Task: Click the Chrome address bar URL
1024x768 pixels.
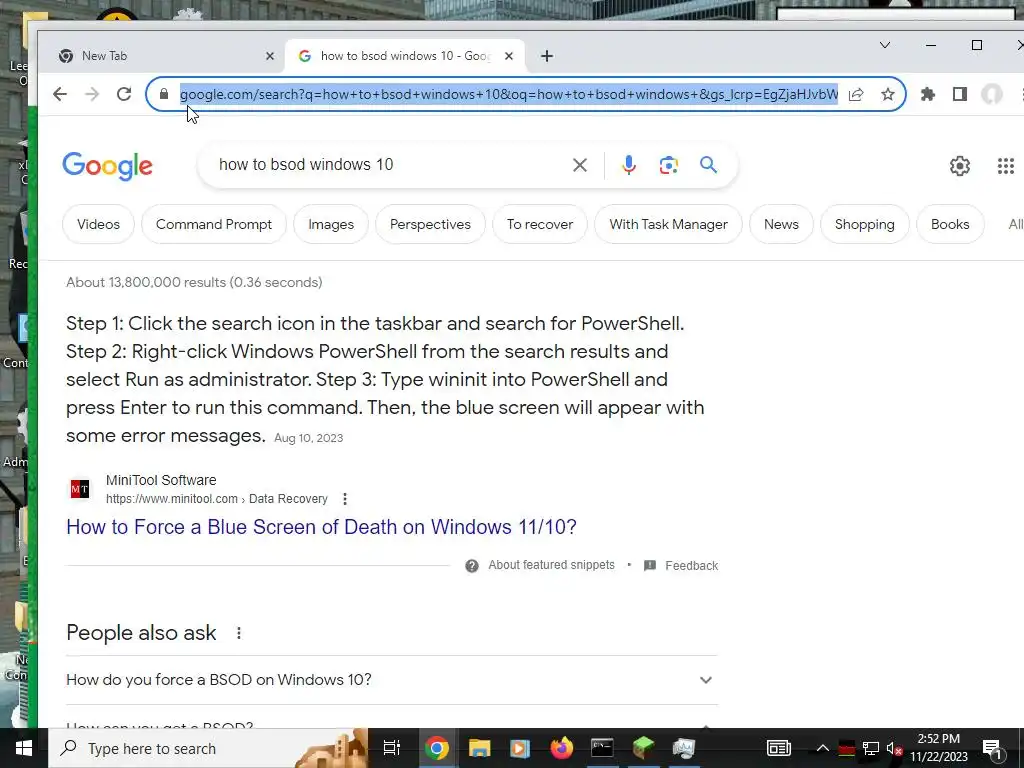Action: [509, 94]
